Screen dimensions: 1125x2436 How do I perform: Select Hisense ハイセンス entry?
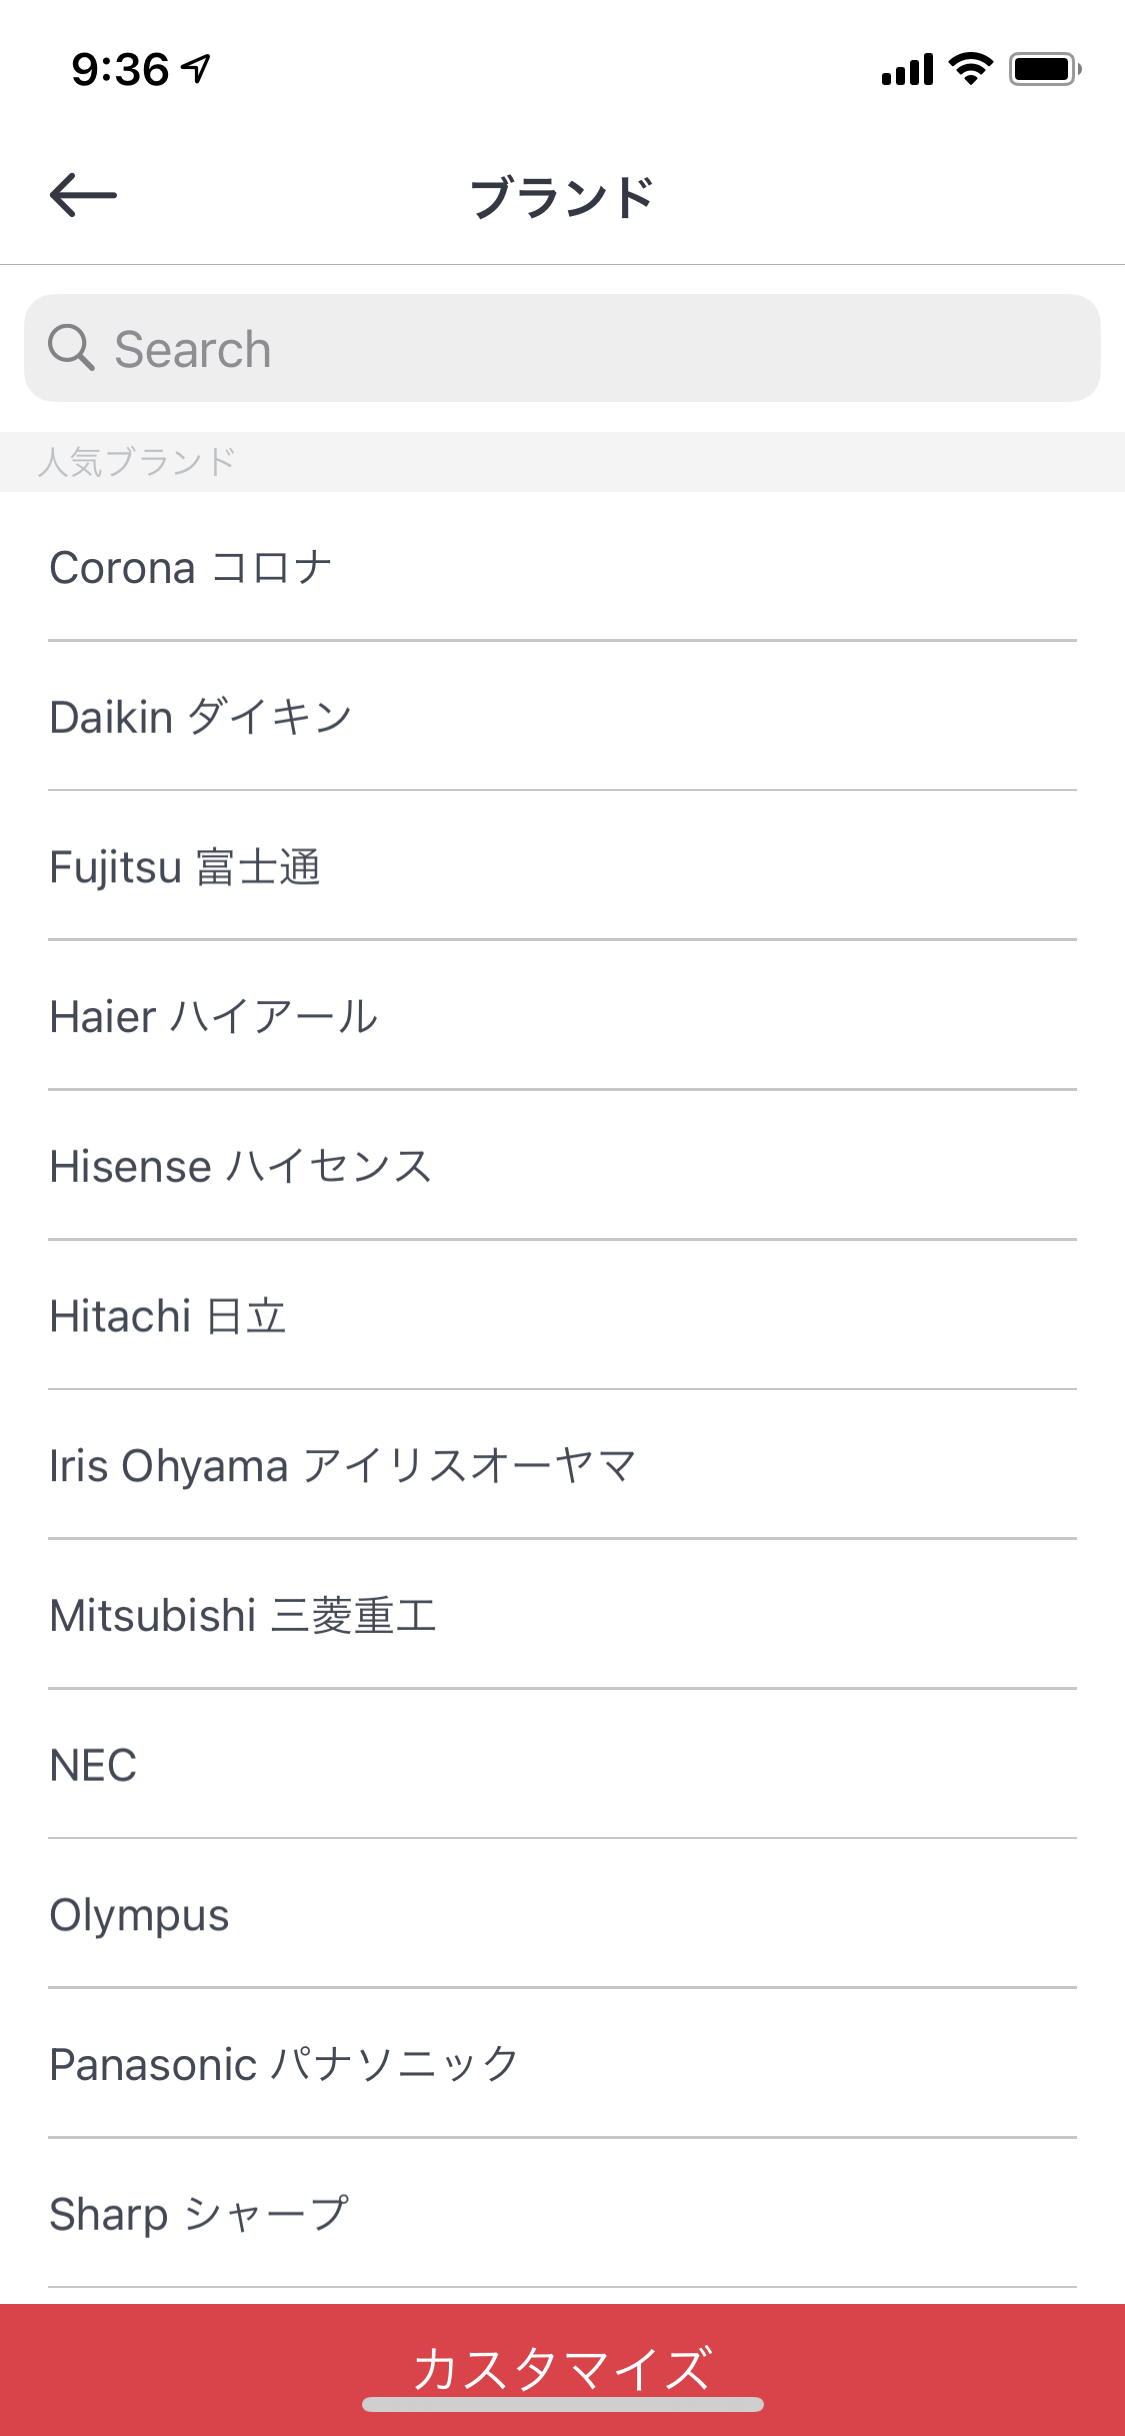[240, 1167]
